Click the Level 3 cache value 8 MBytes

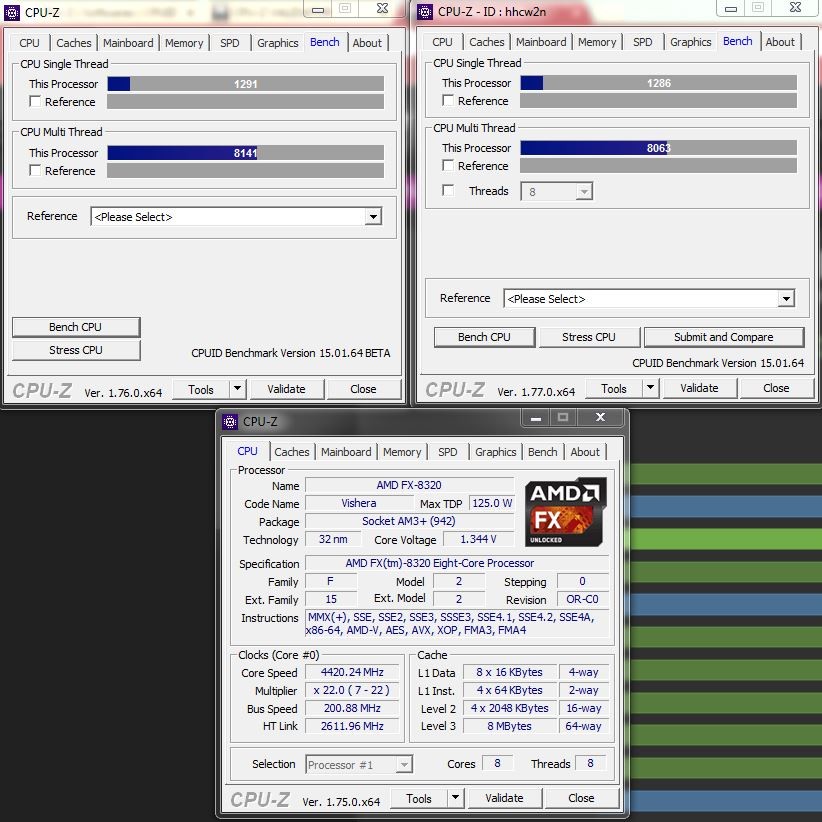(x=510, y=726)
